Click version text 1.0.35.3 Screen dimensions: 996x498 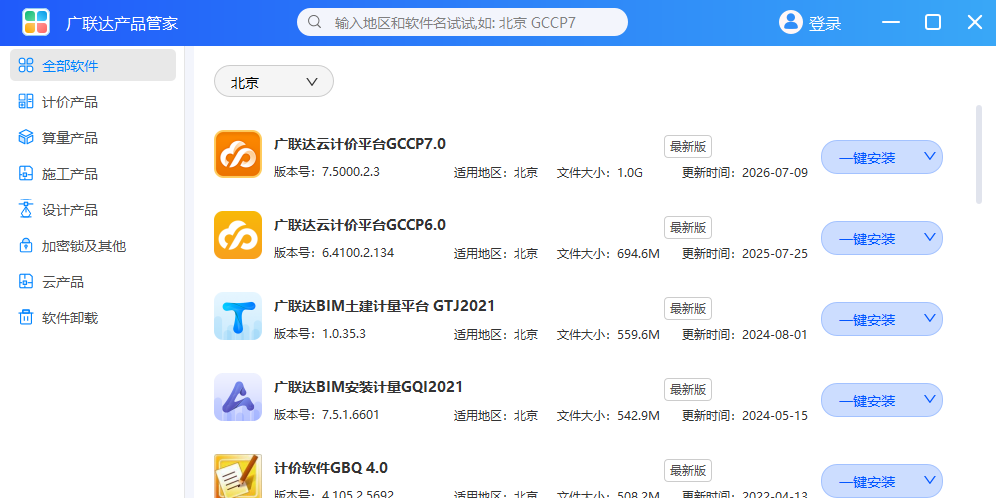coord(344,333)
